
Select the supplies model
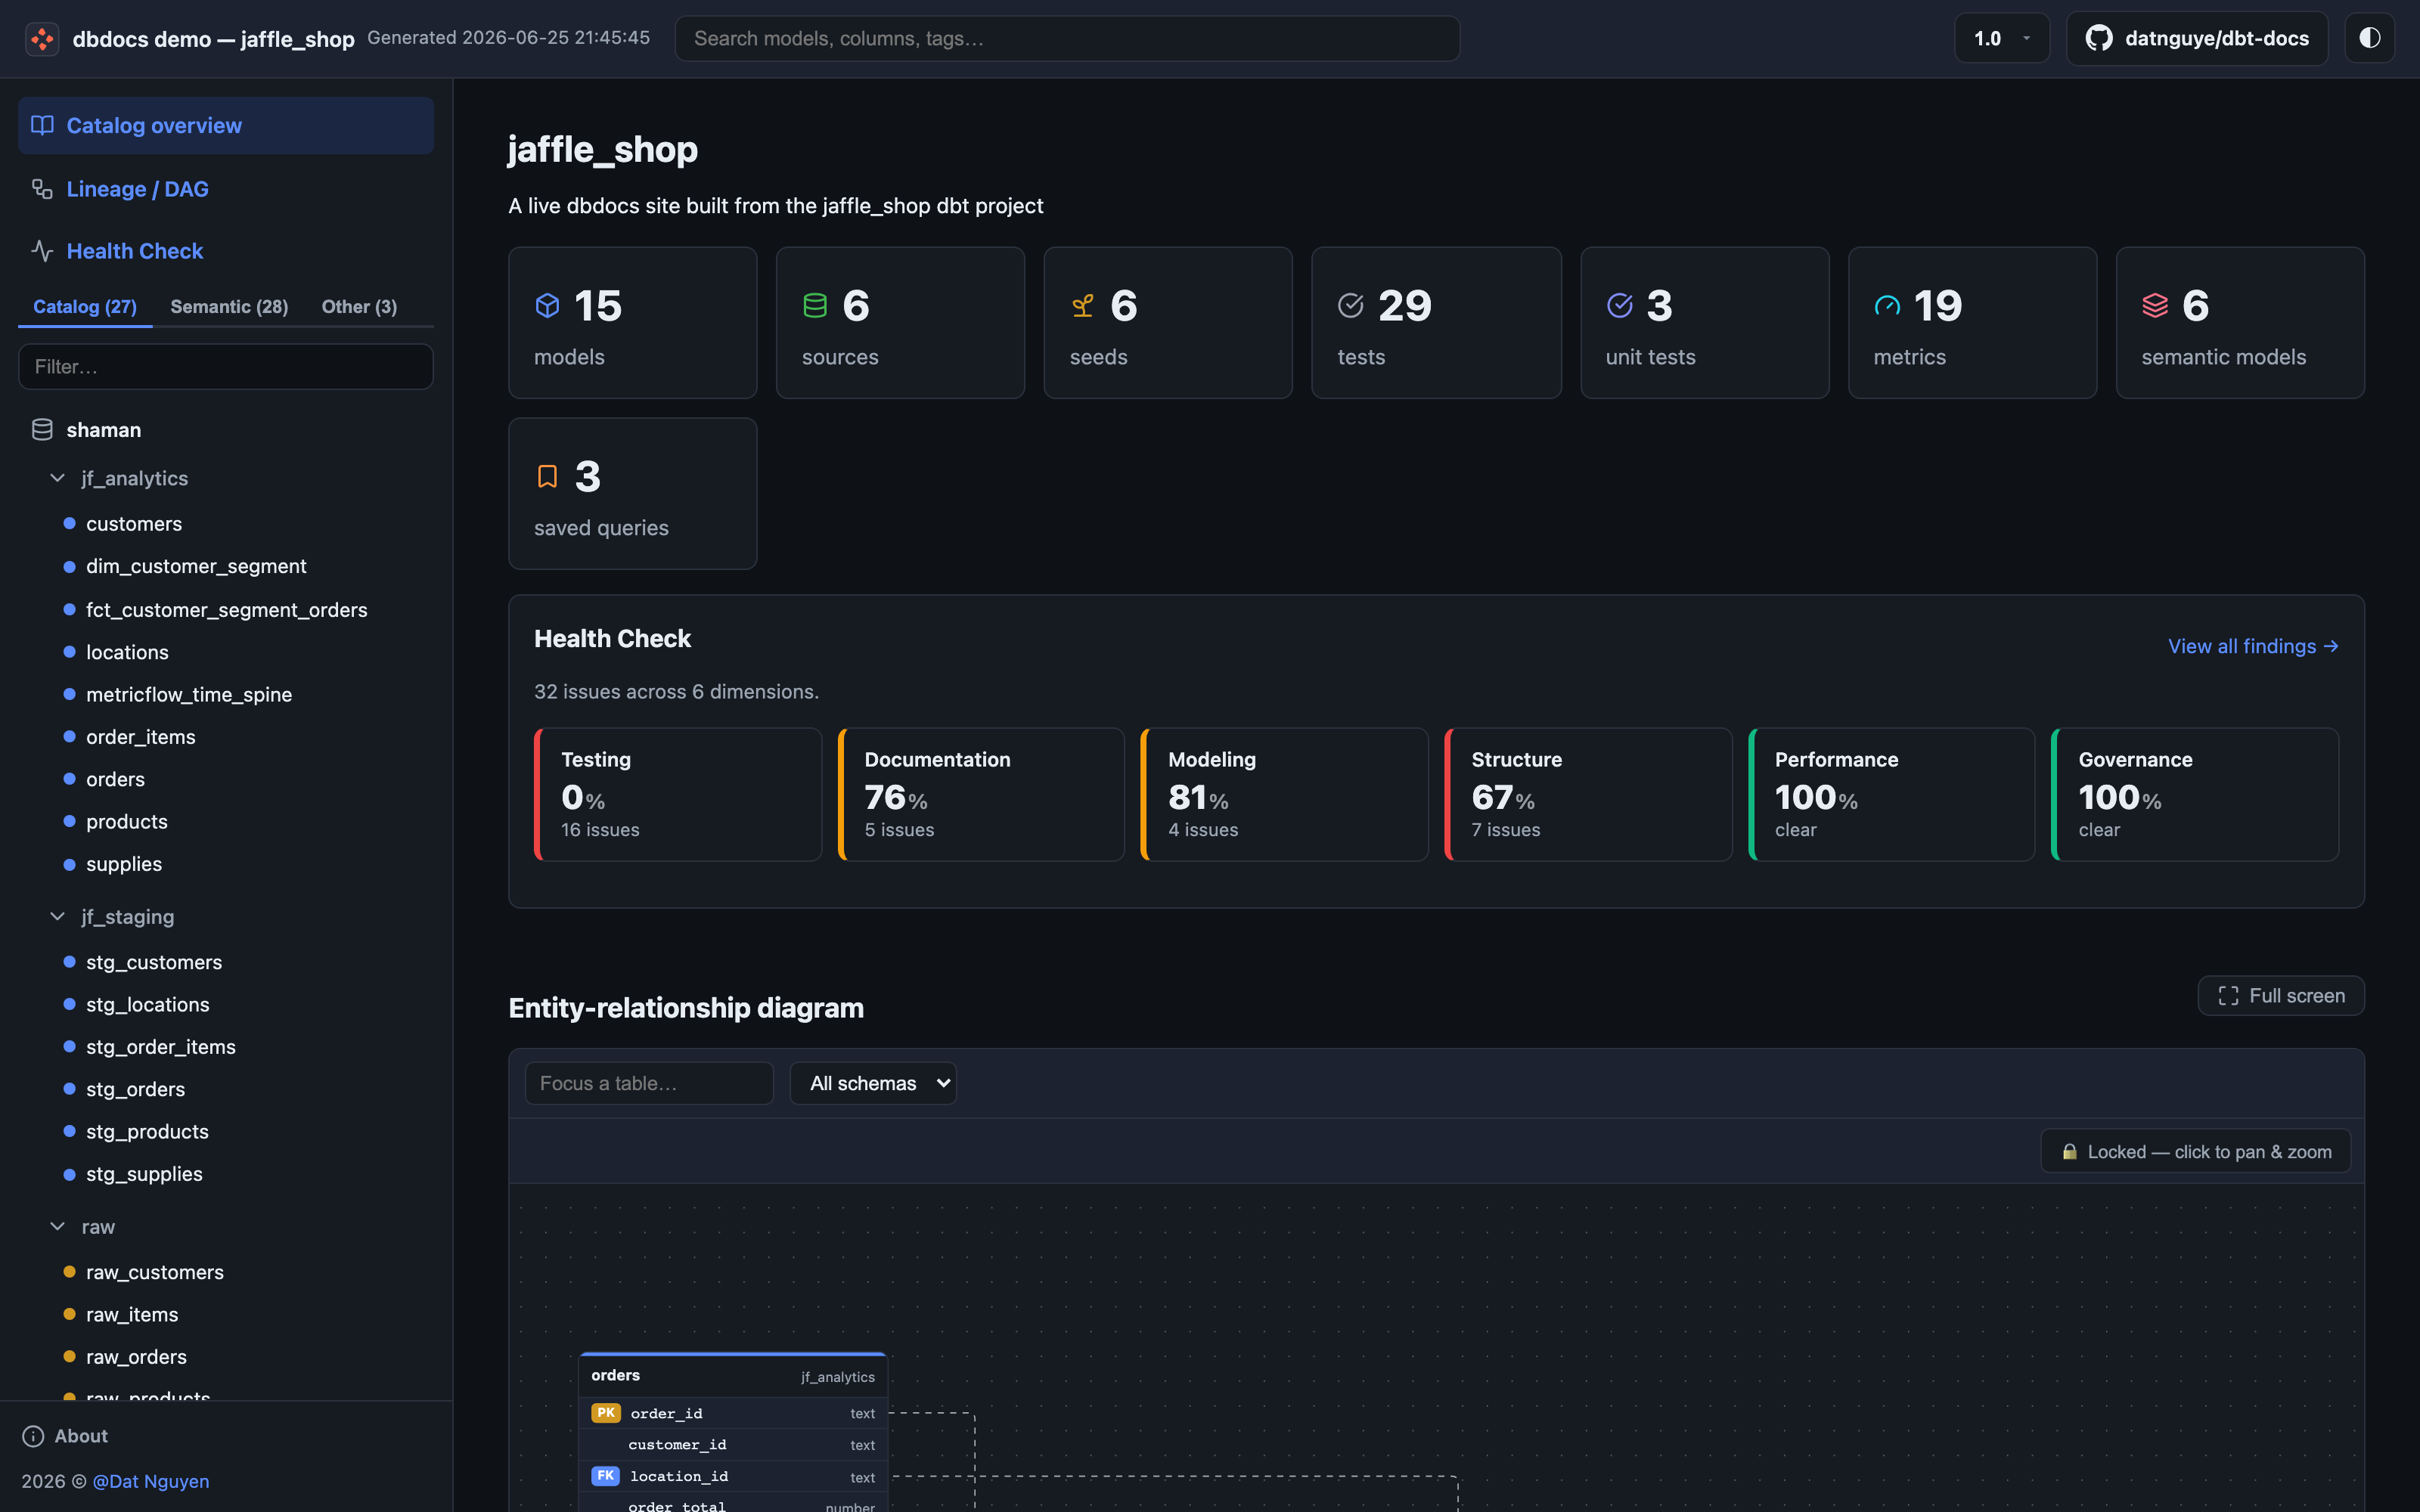124,864
